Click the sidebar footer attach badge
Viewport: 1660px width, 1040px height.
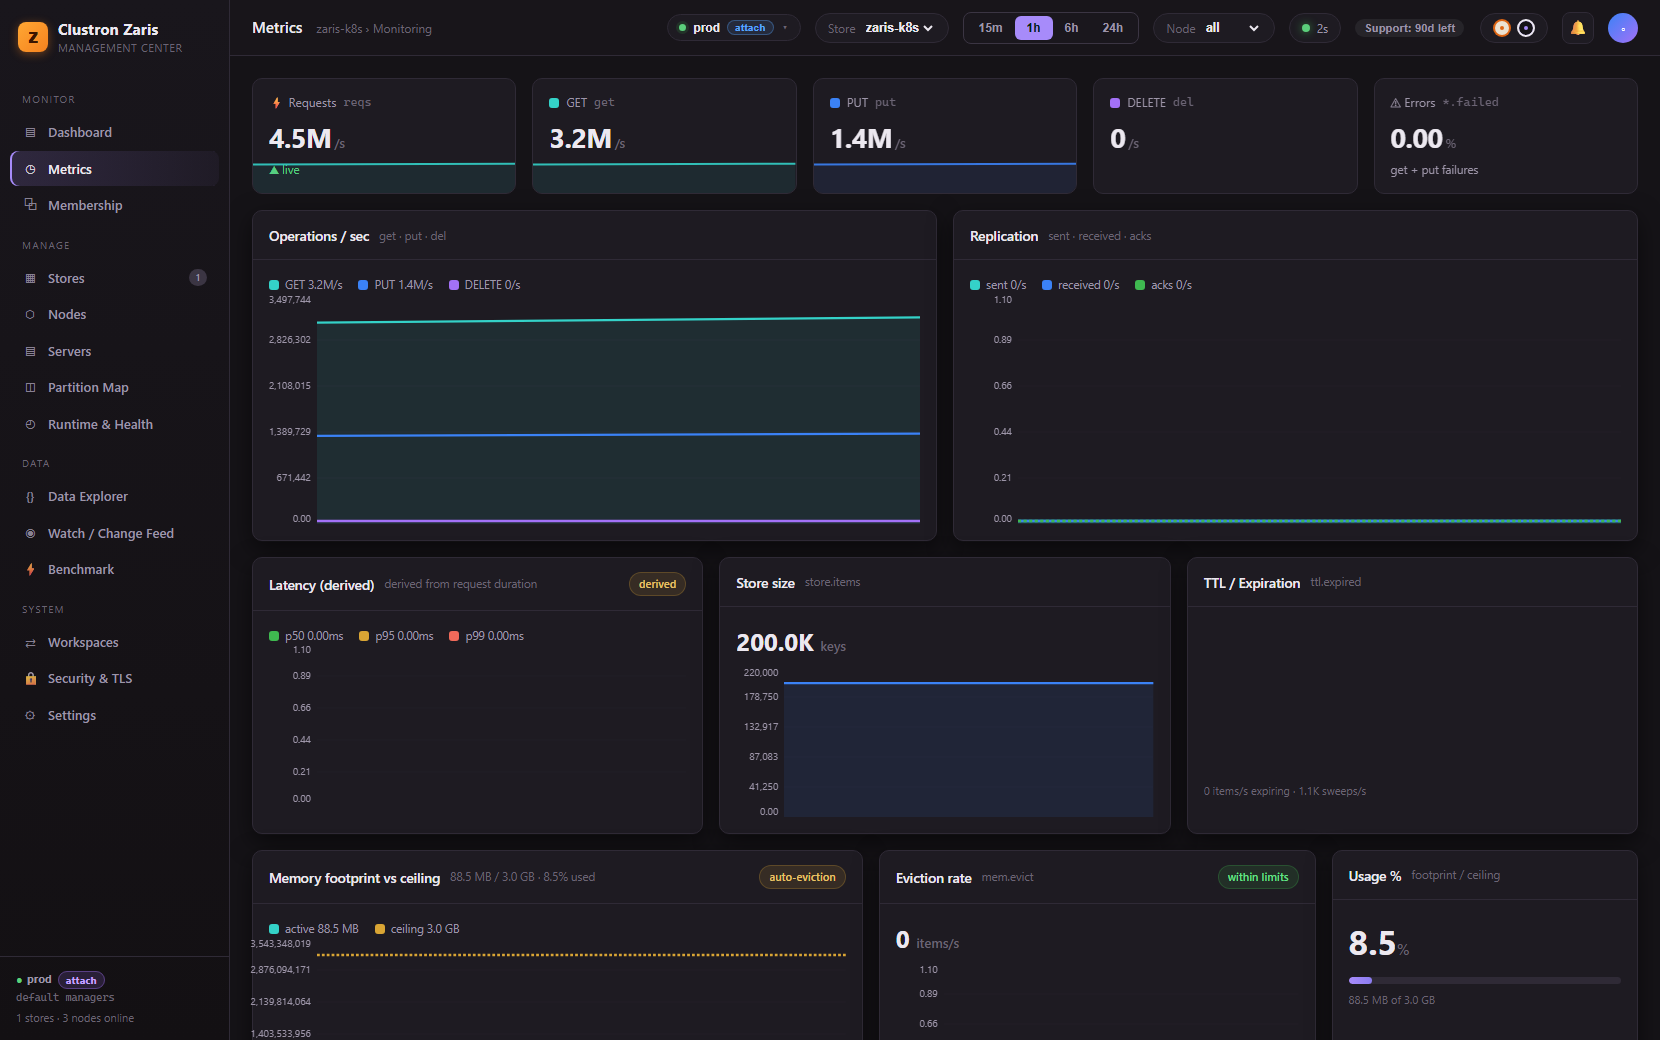(x=81, y=981)
